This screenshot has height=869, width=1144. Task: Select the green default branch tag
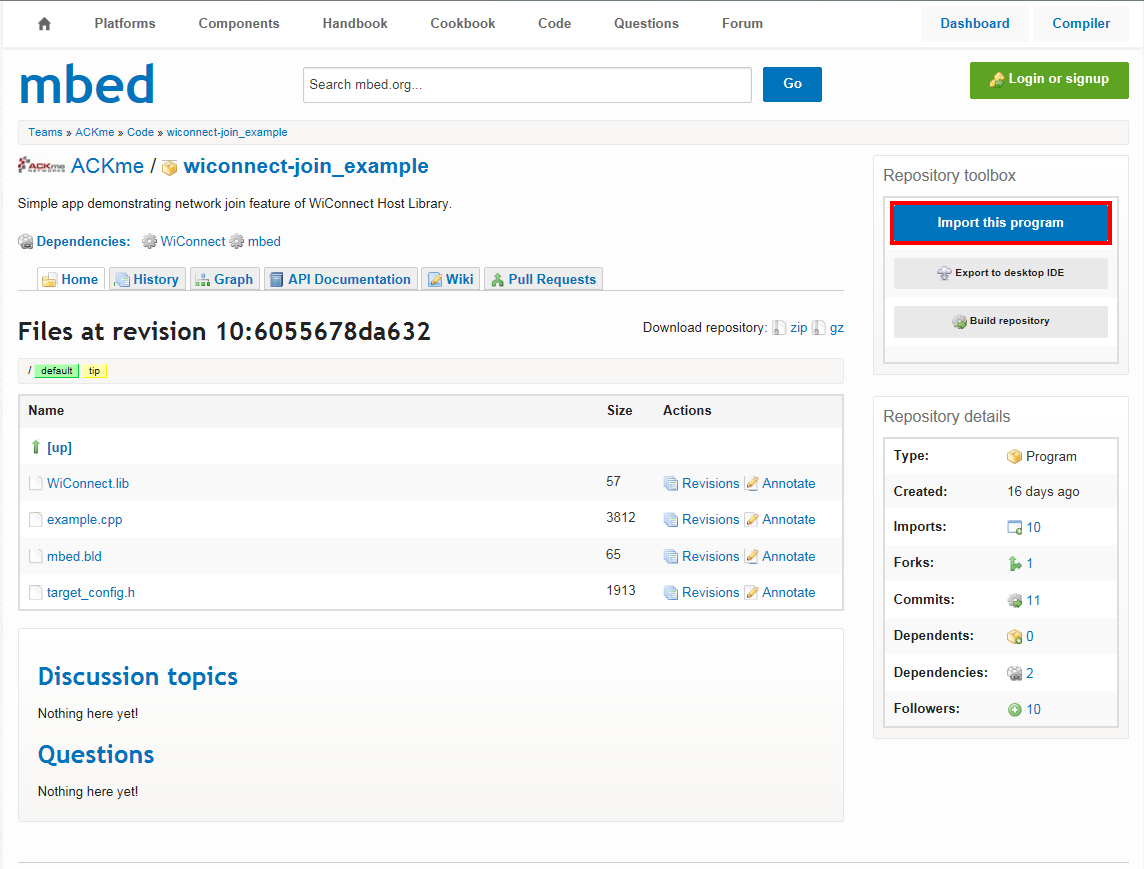coord(56,371)
